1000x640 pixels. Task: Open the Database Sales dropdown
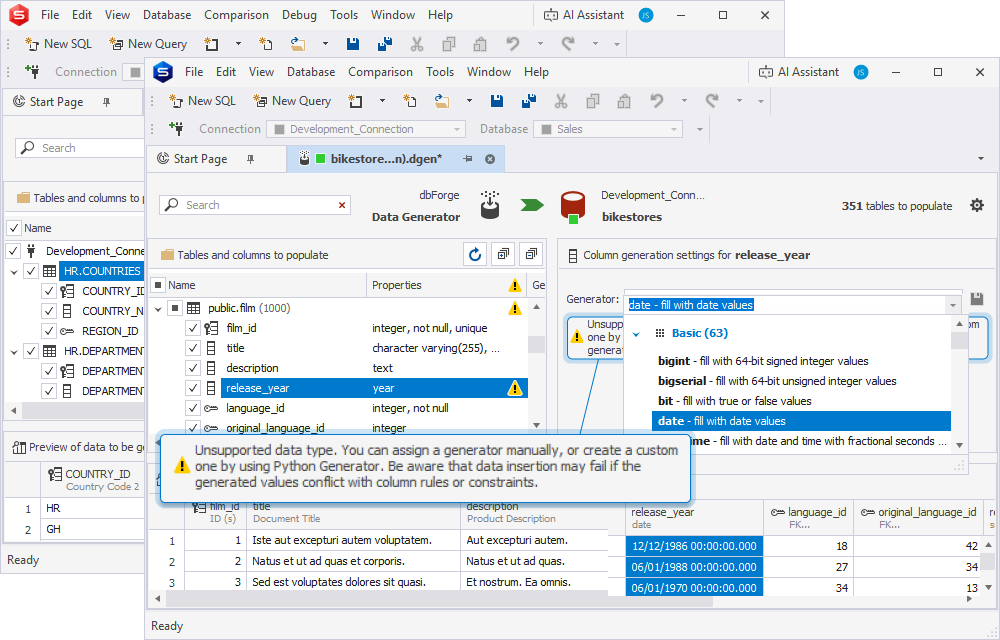coord(673,129)
